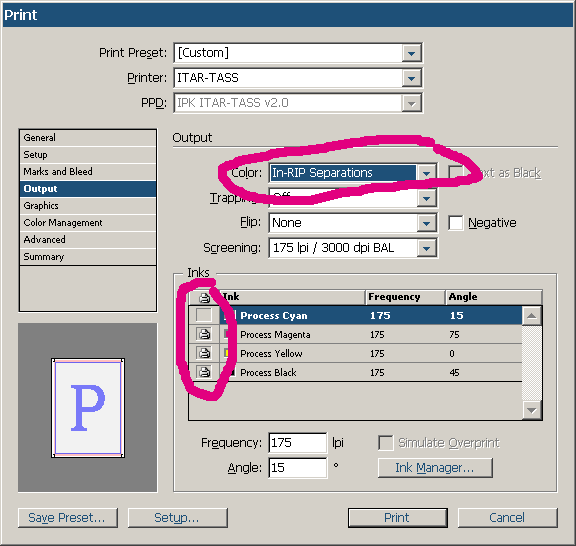
Task: Select the Process Yellow ink row
Action: point(356,353)
